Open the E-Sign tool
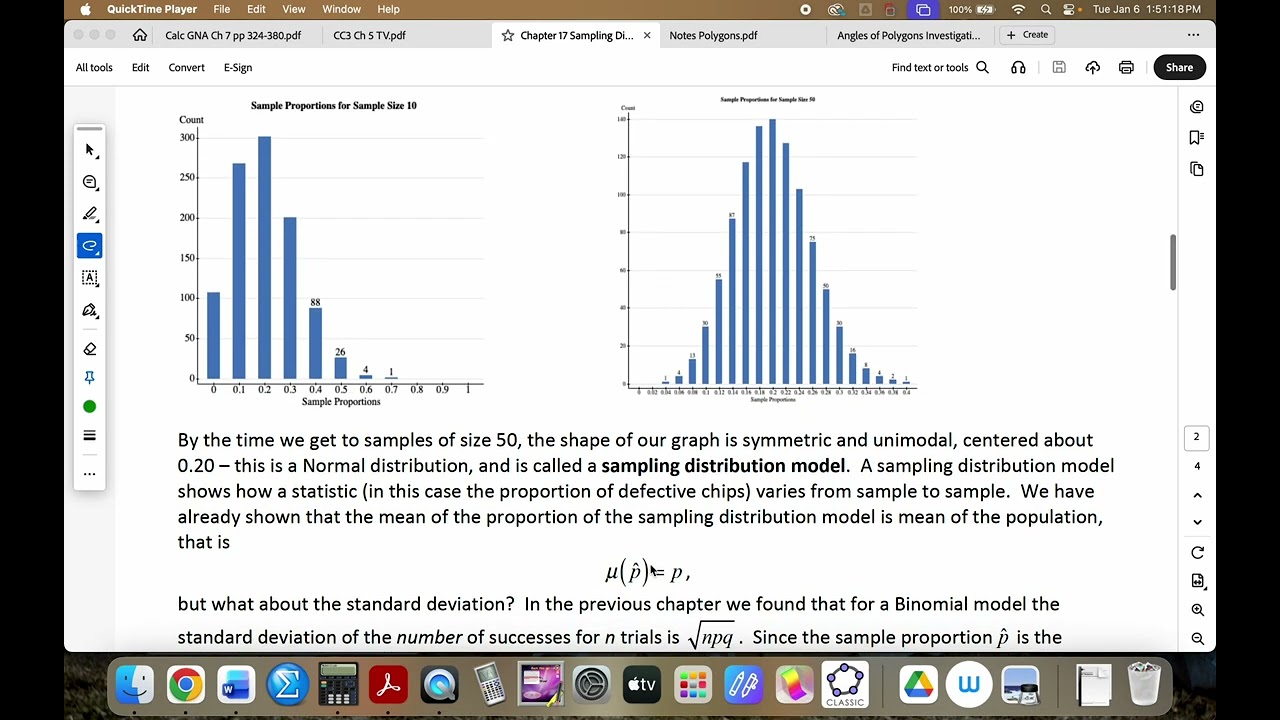The width and height of the screenshot is (1280, 720). (x=238, y=67)
